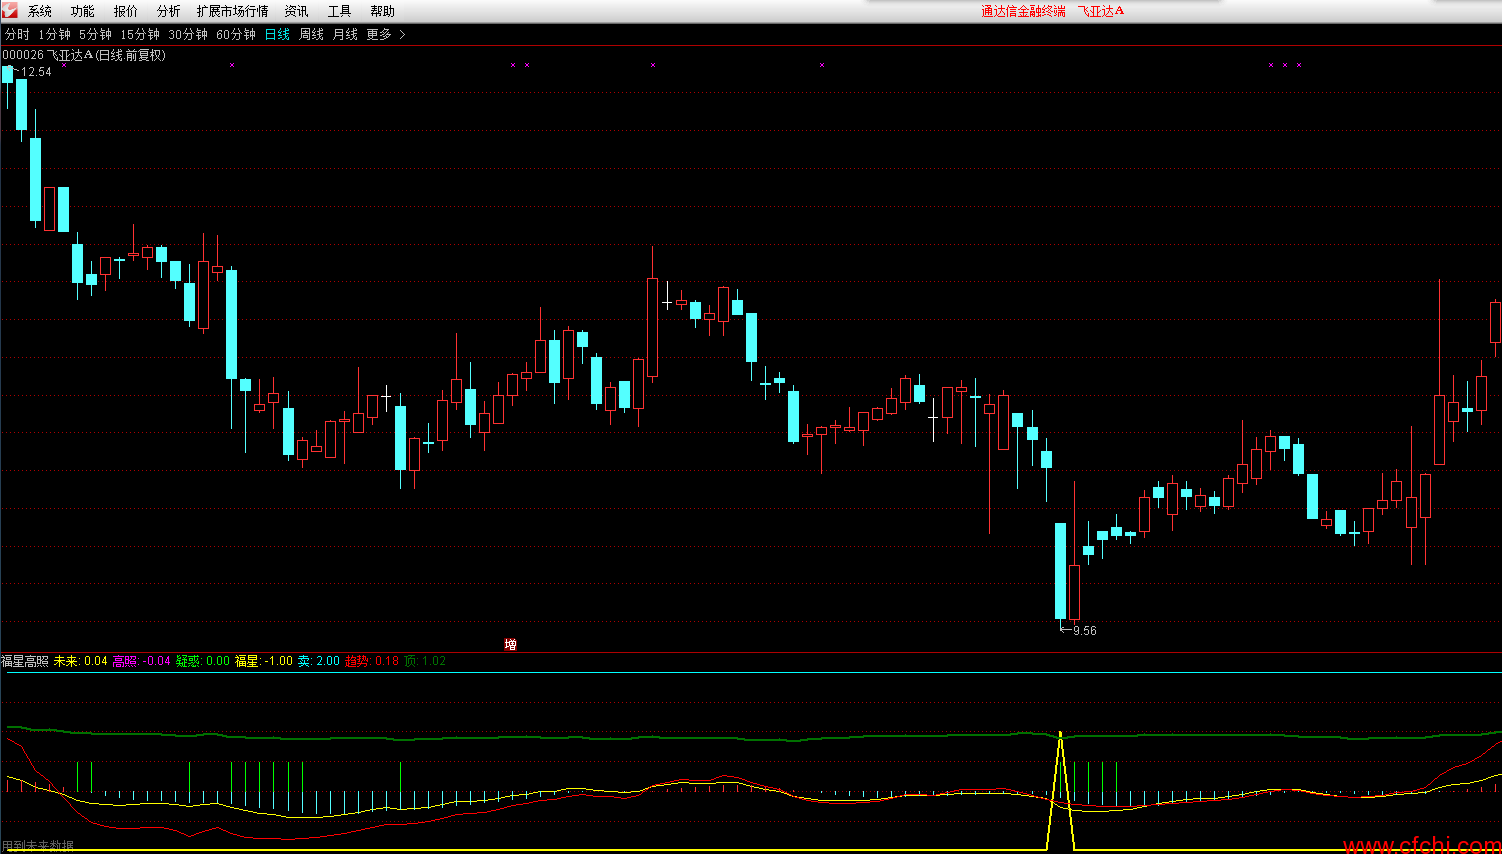This screenshot has height=854, width=1502.
Task: Click the 高照: -0.04 indicator value
Action: pyautogui.click(x=142, y=661)
